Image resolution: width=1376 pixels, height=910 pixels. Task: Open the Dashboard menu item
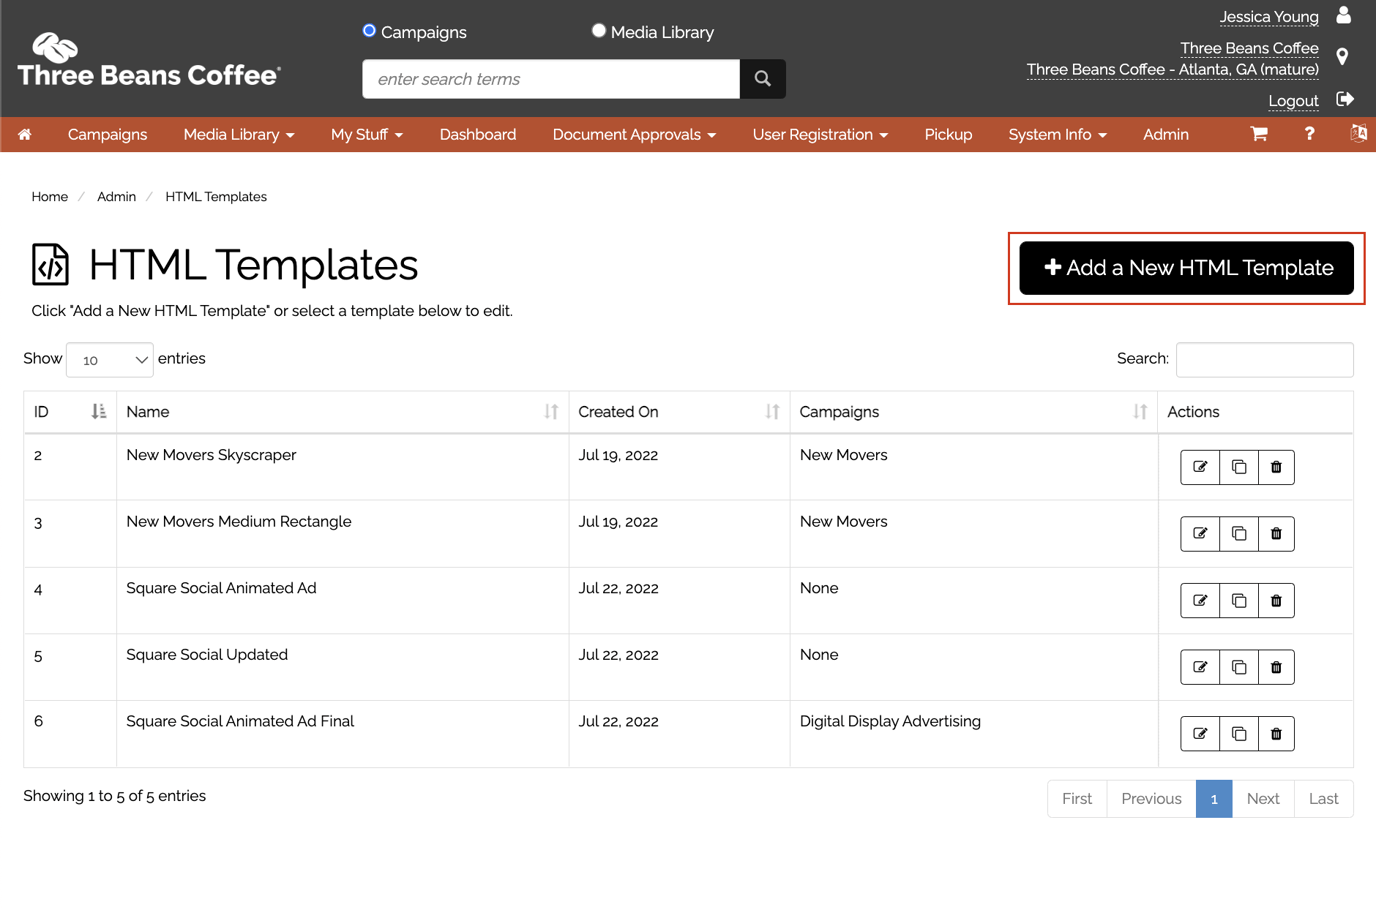point(477,134)
